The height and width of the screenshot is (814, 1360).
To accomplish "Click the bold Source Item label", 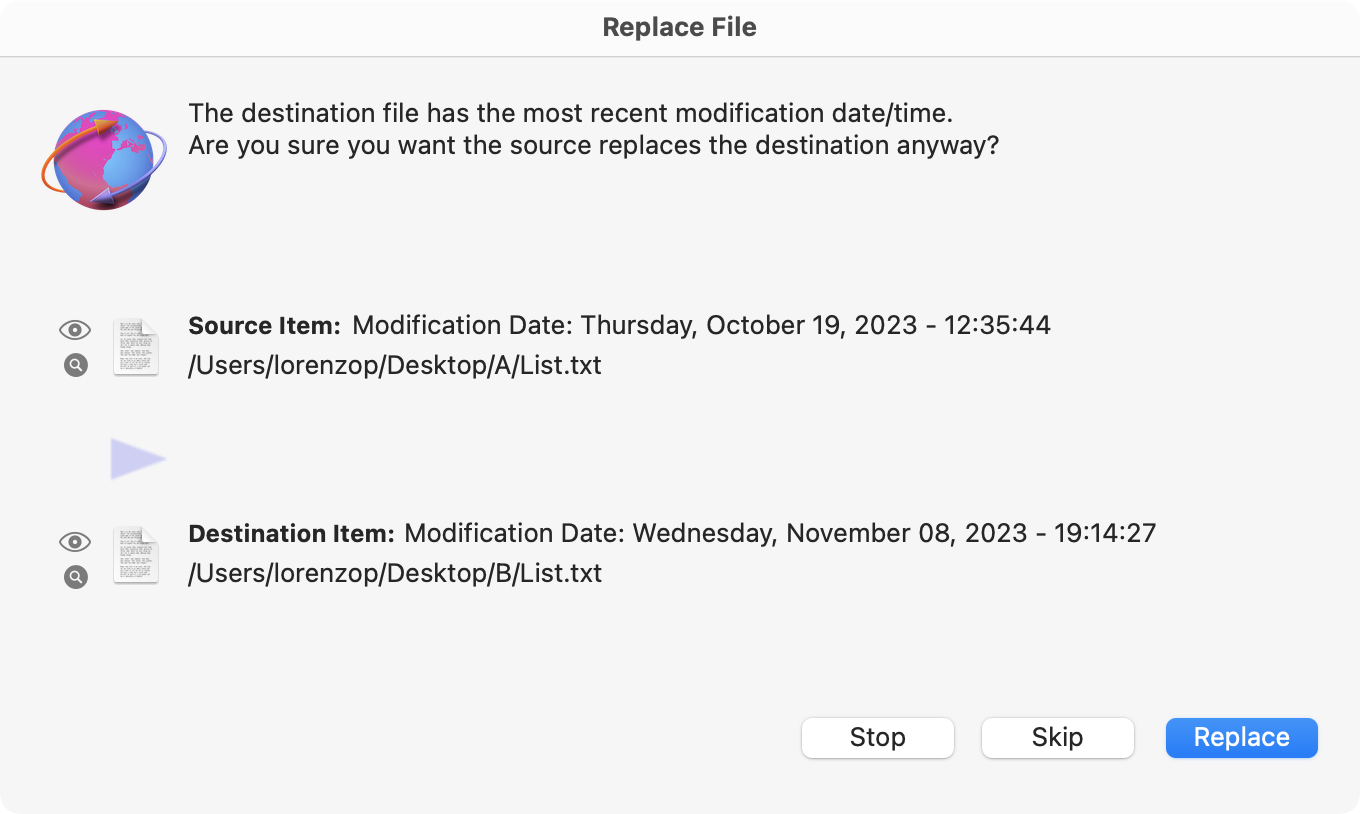I will [x=265, y=326].
